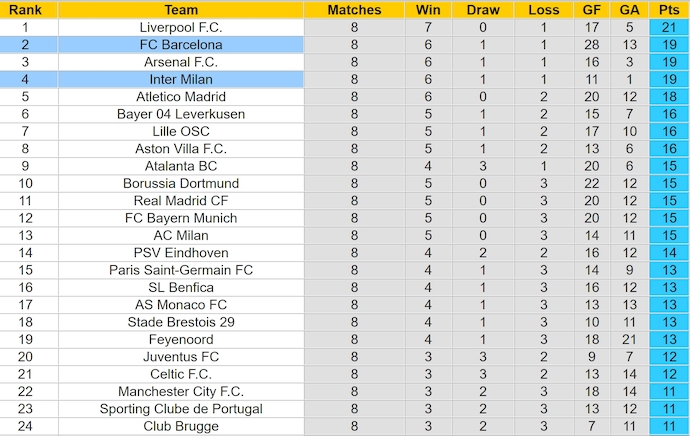
Task: Click the Inter Milan team name
Action: (x=181, y=79)
